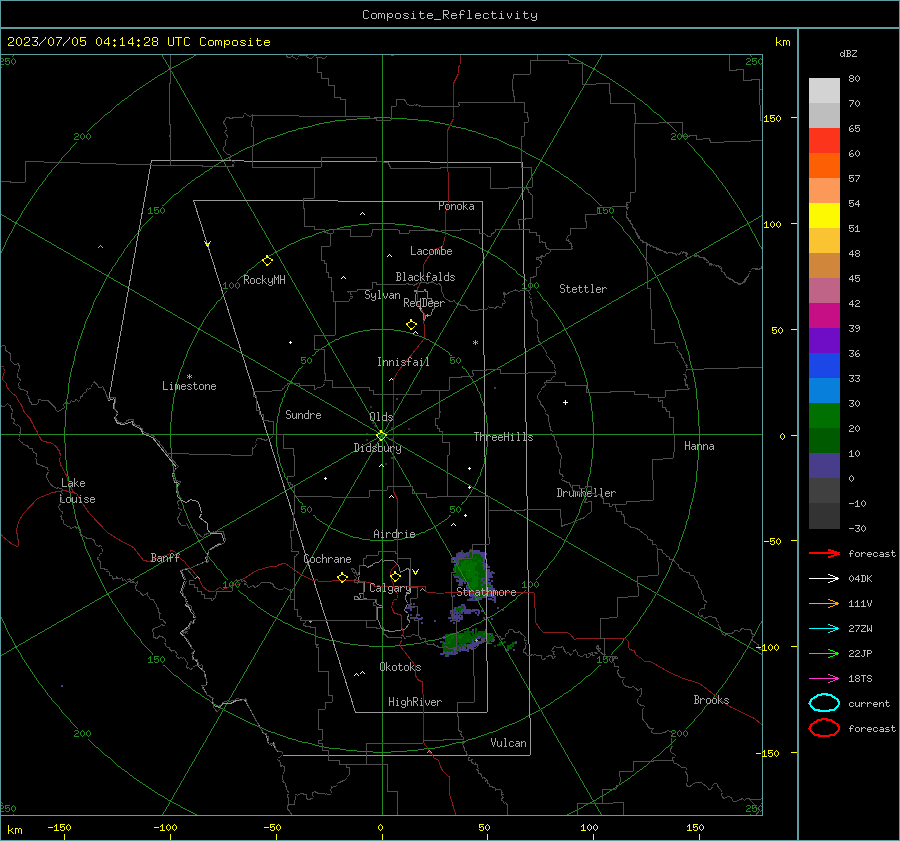900x841 pixels.
Task: Click the Calgary city label
Action: 390,588
